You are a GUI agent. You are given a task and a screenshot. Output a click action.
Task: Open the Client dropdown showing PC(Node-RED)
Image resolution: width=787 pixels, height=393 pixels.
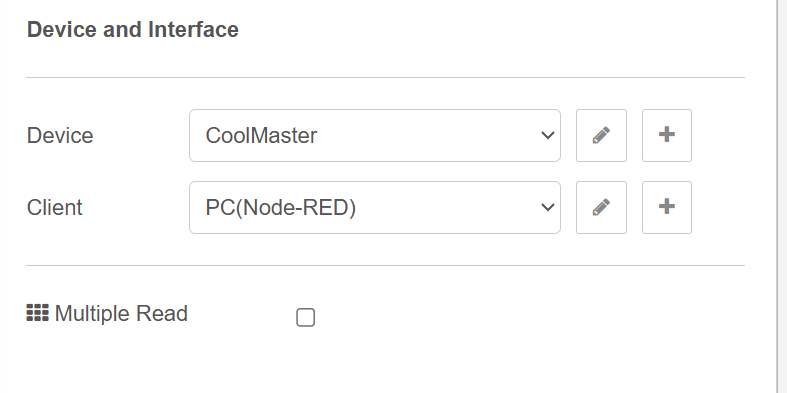click(x=375, y=207)
